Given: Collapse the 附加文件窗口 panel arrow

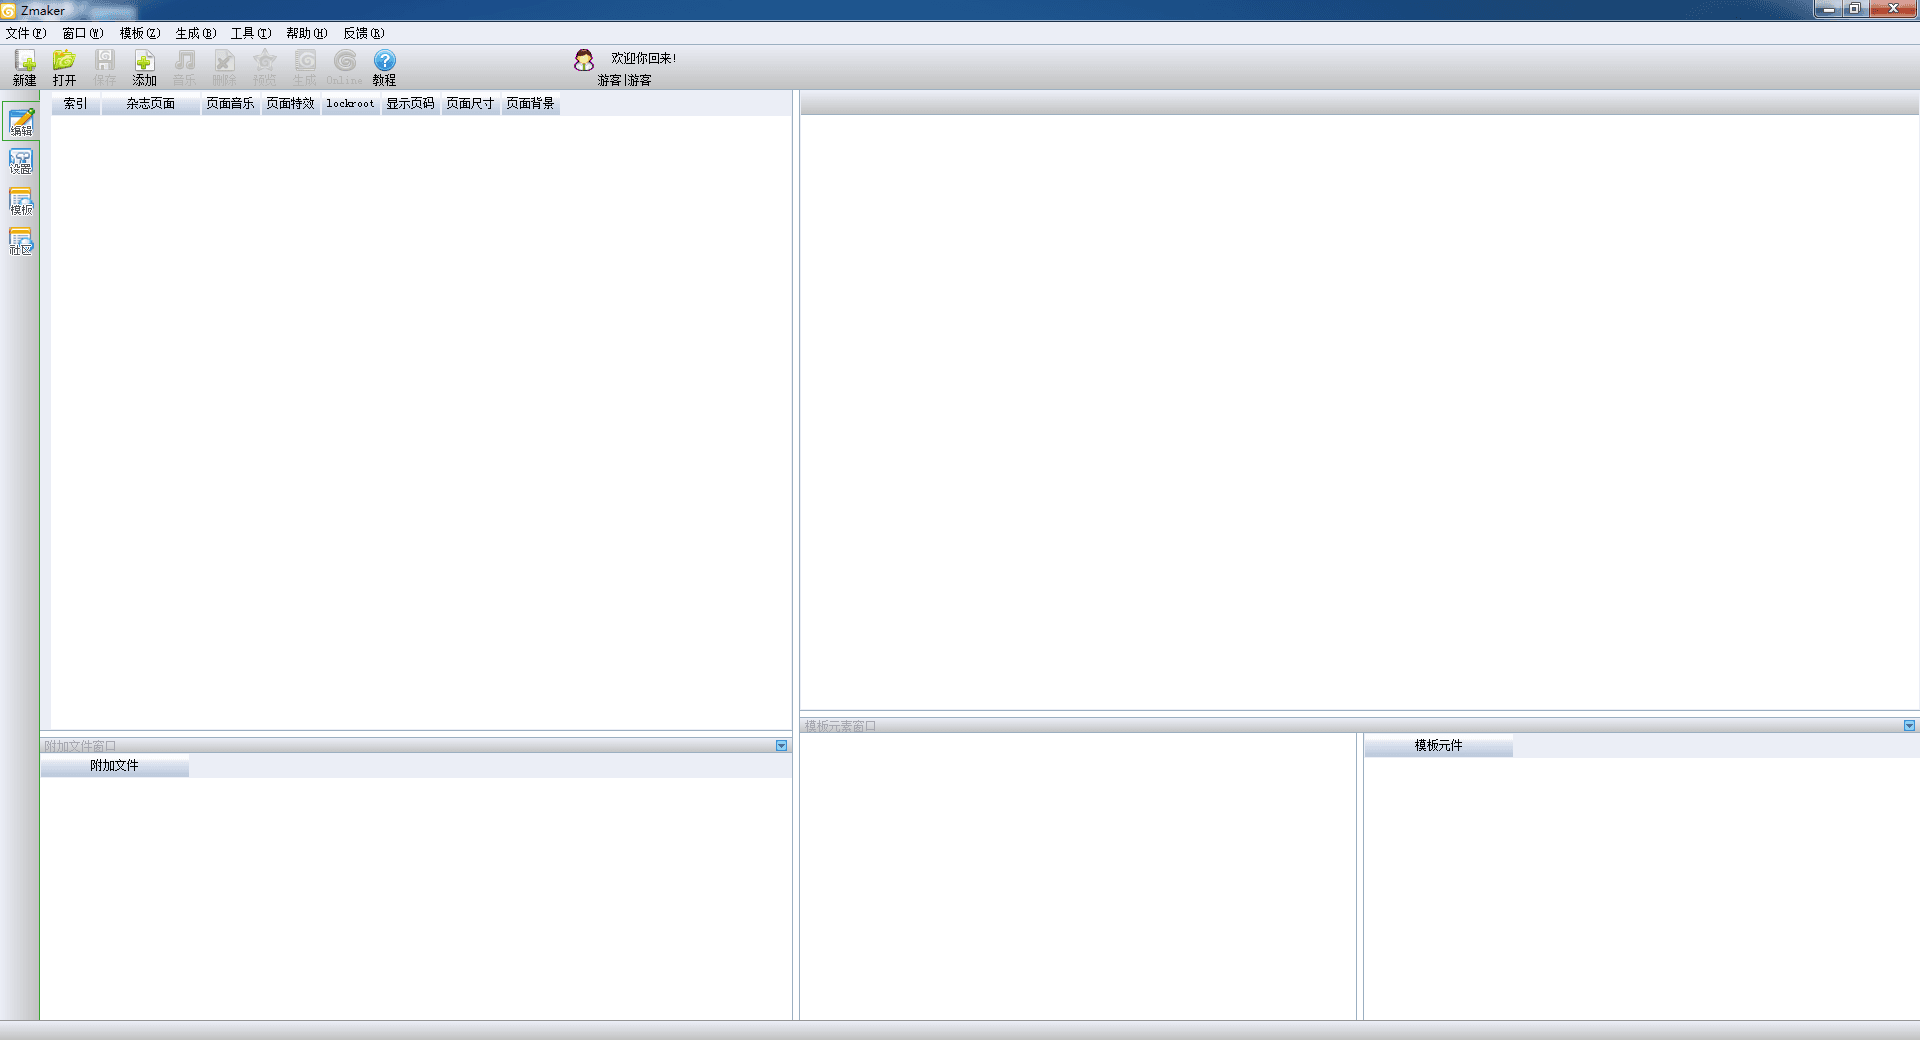Looking at the screenshot, I should [782, 746].
